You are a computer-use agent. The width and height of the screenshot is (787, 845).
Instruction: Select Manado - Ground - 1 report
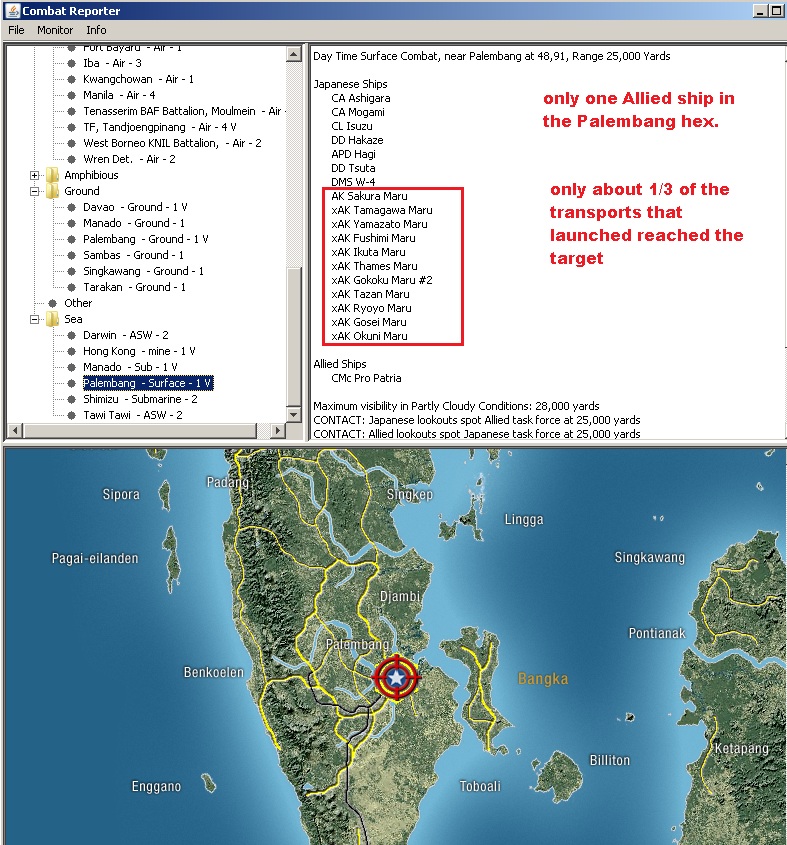[x=134, y=223]
